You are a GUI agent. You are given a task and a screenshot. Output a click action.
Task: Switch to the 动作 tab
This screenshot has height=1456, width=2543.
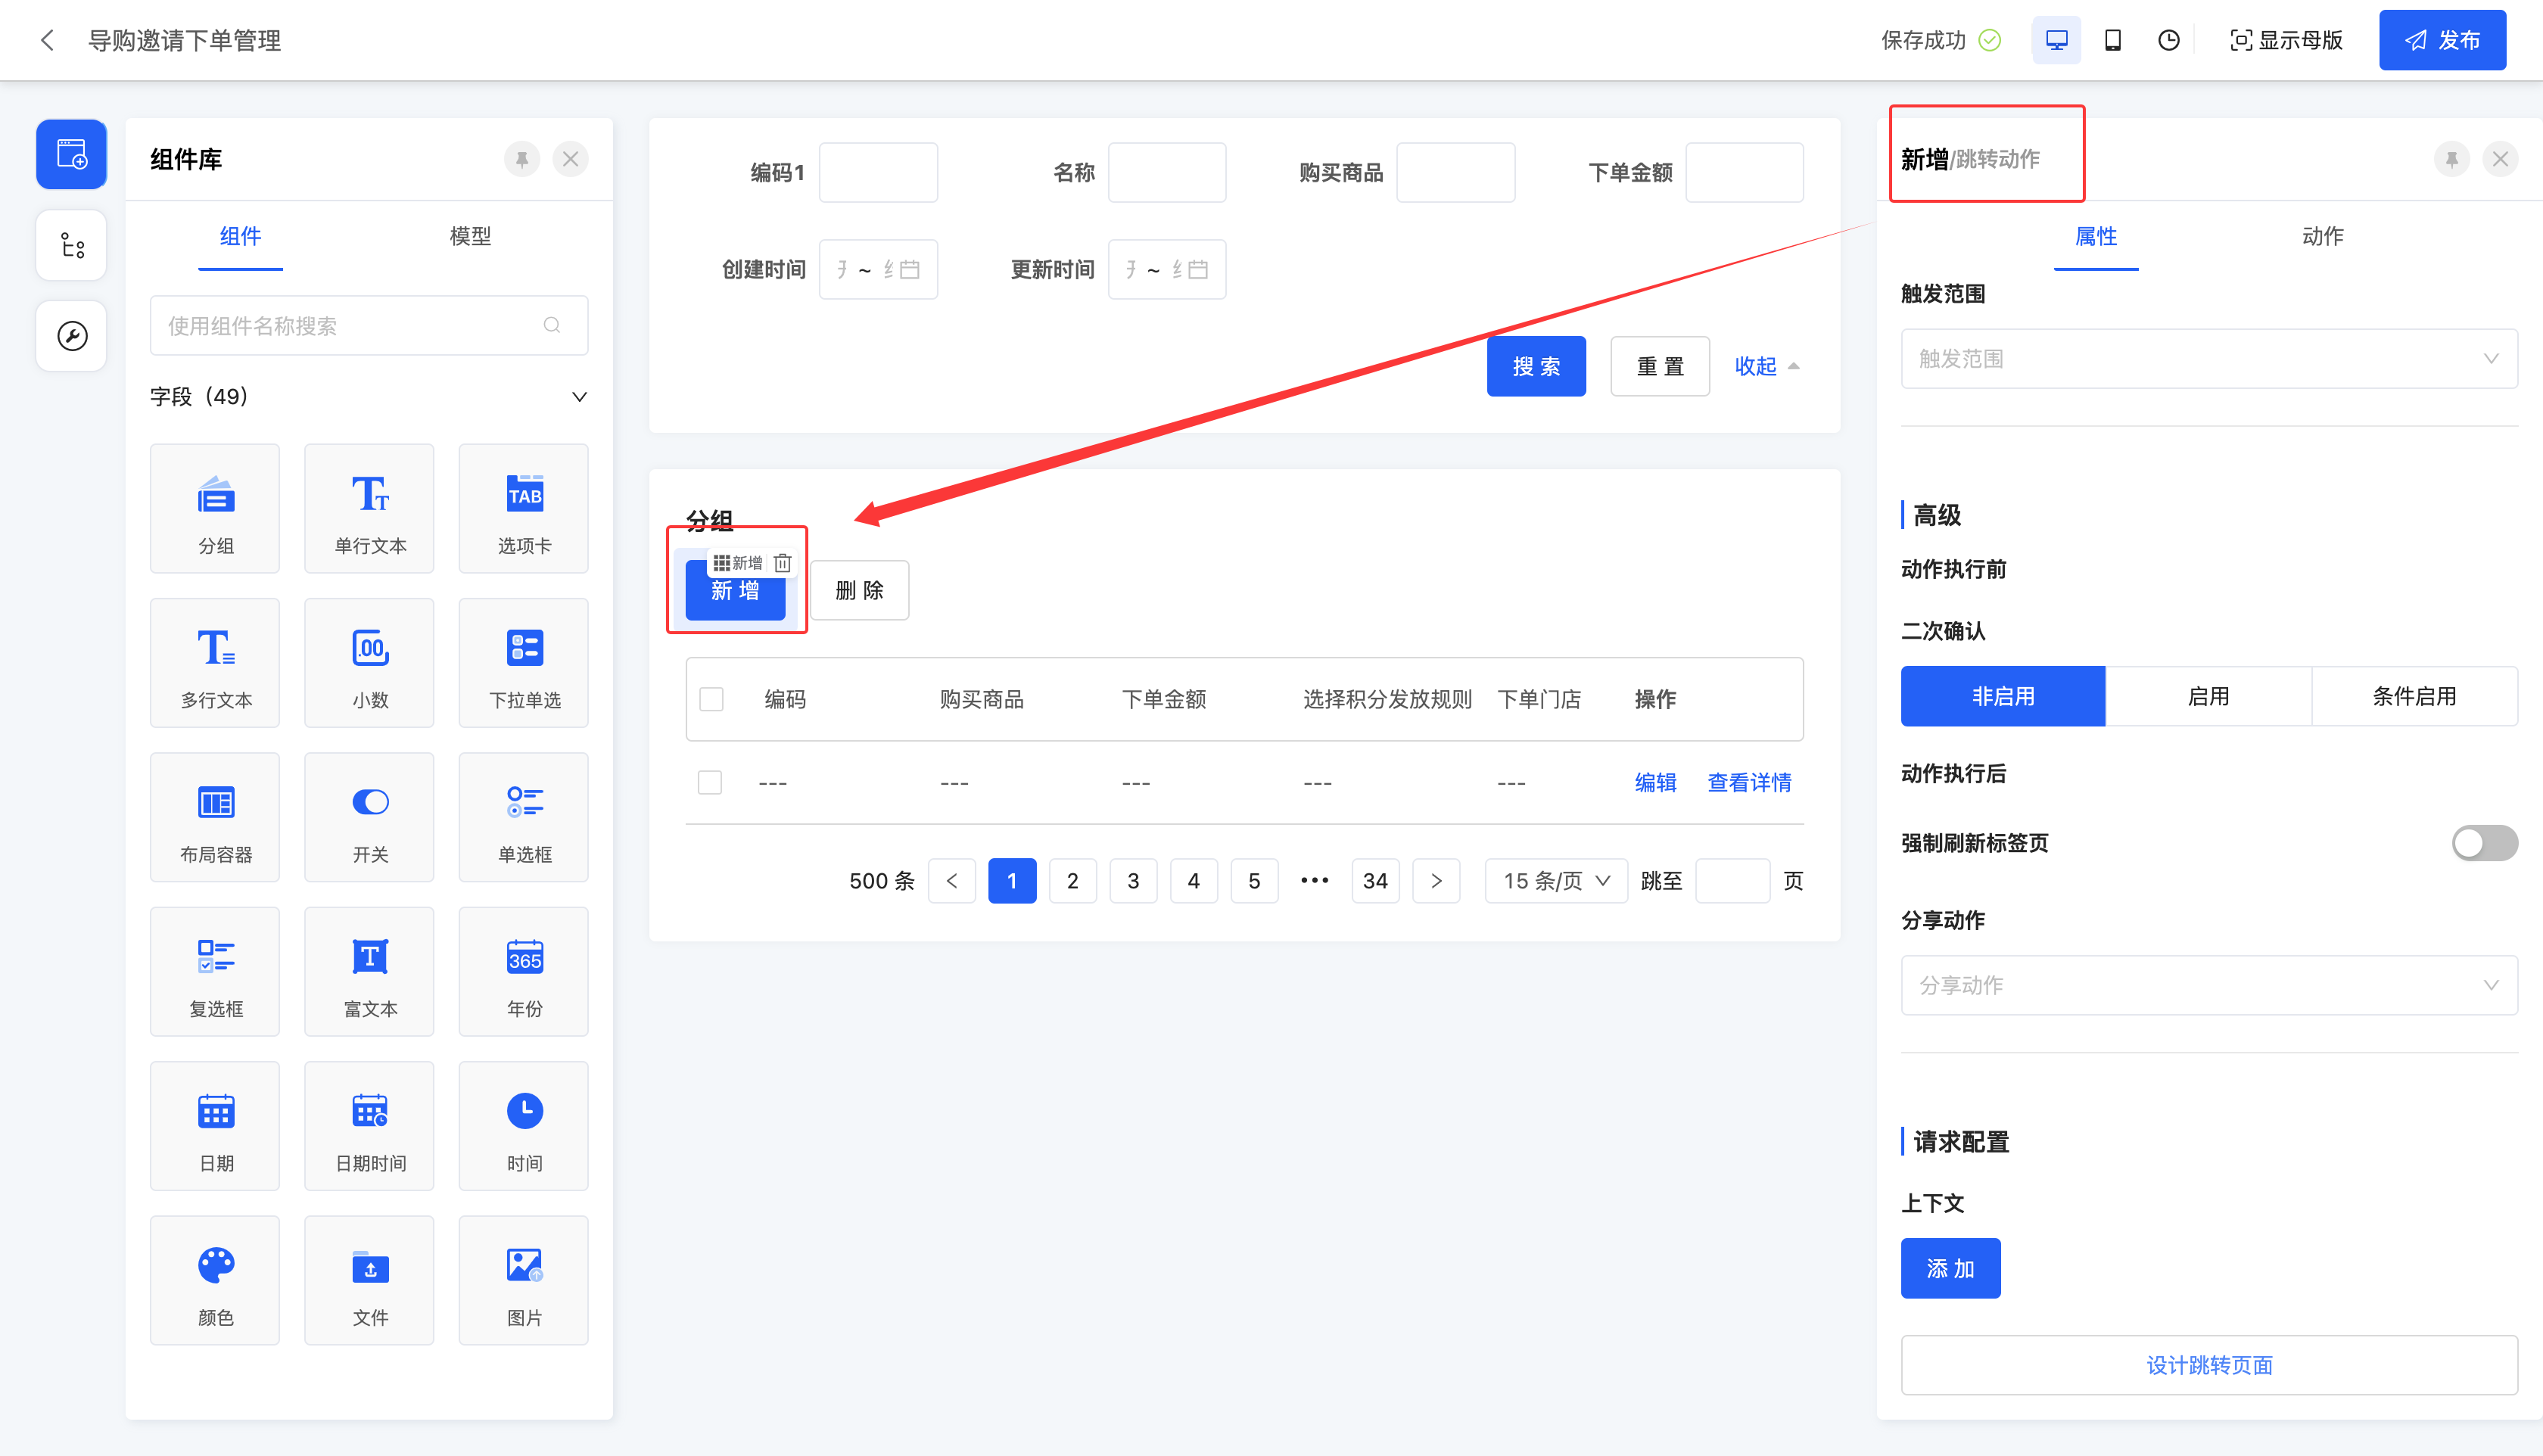coord(2322,236)
